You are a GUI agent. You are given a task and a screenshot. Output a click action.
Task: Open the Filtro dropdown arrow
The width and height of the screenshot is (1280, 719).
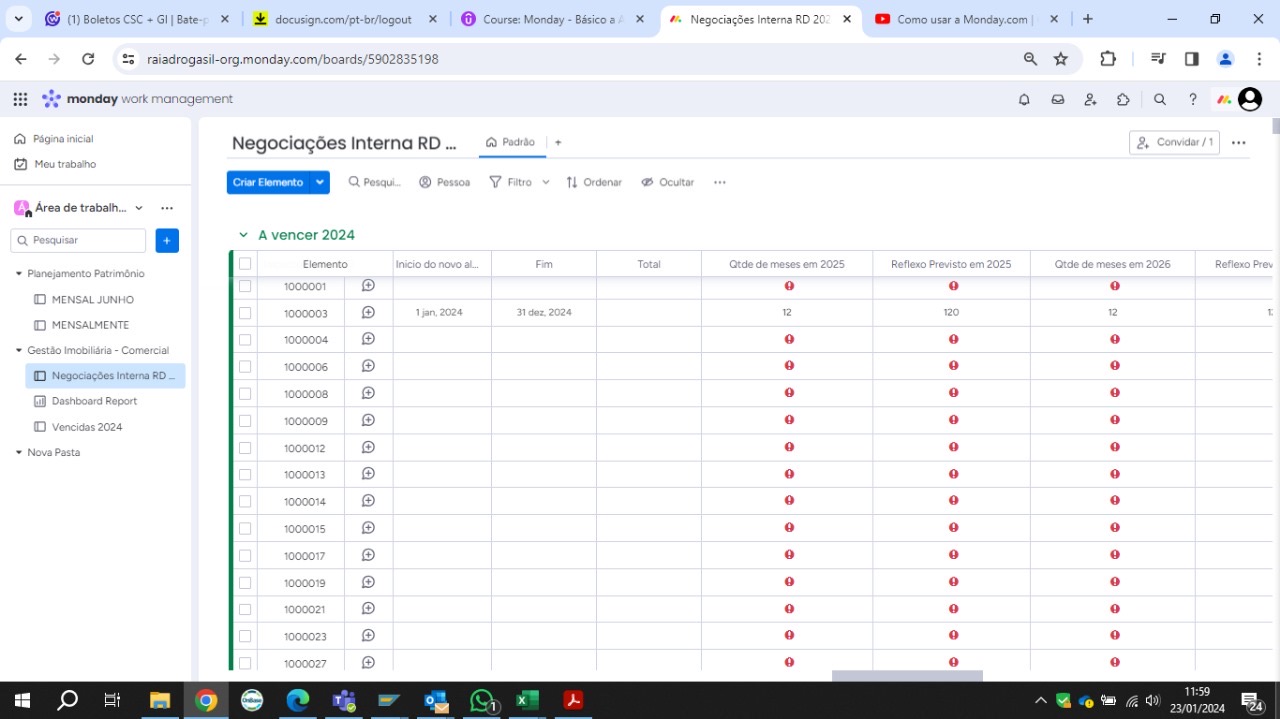pos(545,182)
